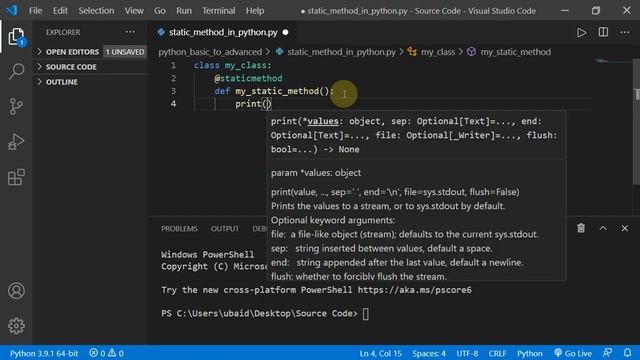This screenshot has height=360, width=640.
Task: Open the View menu
Action: pyautogui.click(x=134, y=11)
